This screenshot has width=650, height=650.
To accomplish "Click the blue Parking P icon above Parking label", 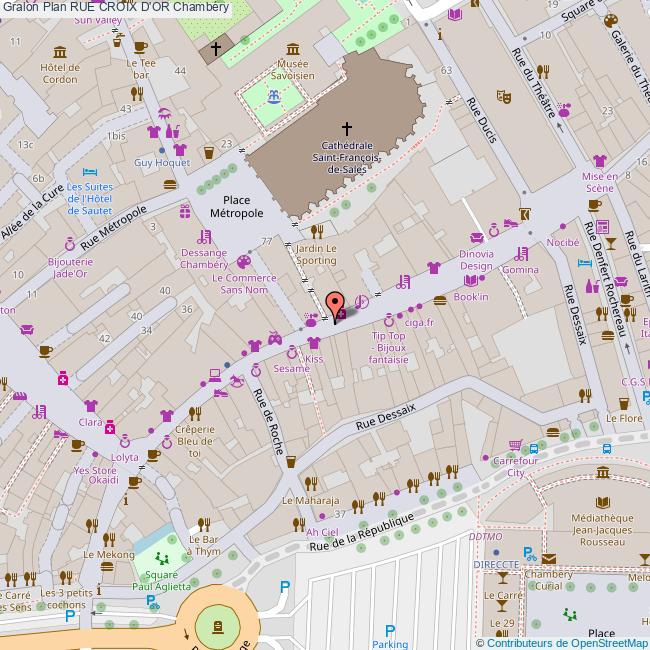I will 390,630.
